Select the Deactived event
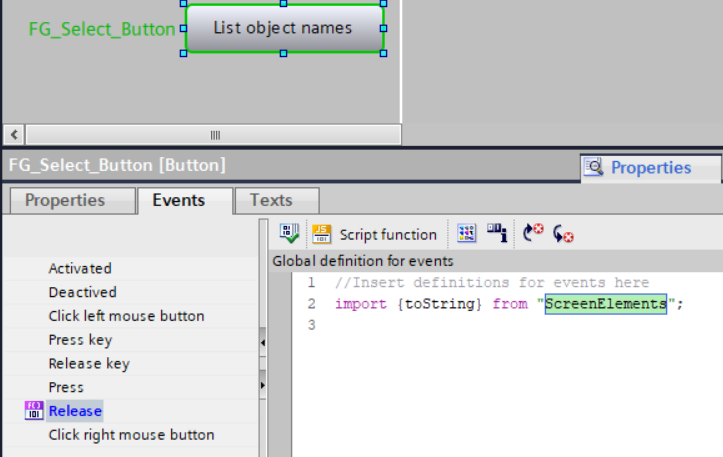Screen dimensions: 723x457 tap(83, 292)
